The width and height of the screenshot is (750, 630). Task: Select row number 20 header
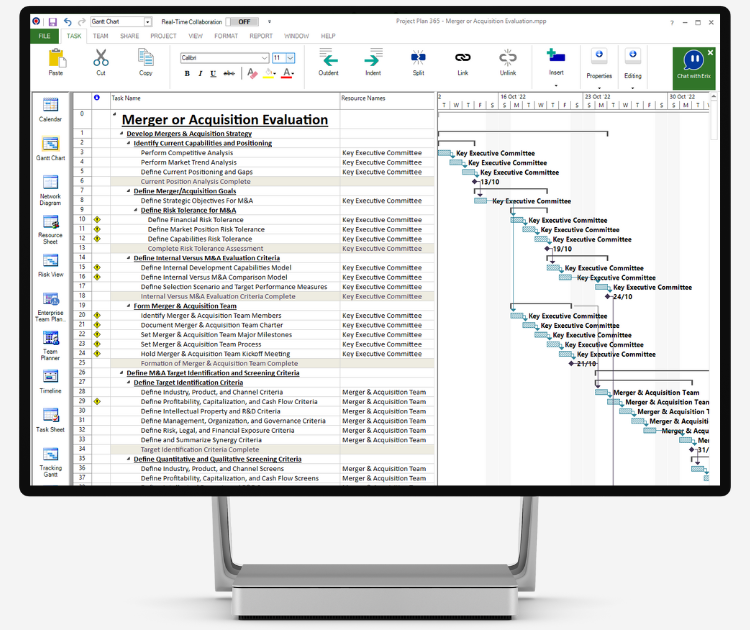point(82,315)
